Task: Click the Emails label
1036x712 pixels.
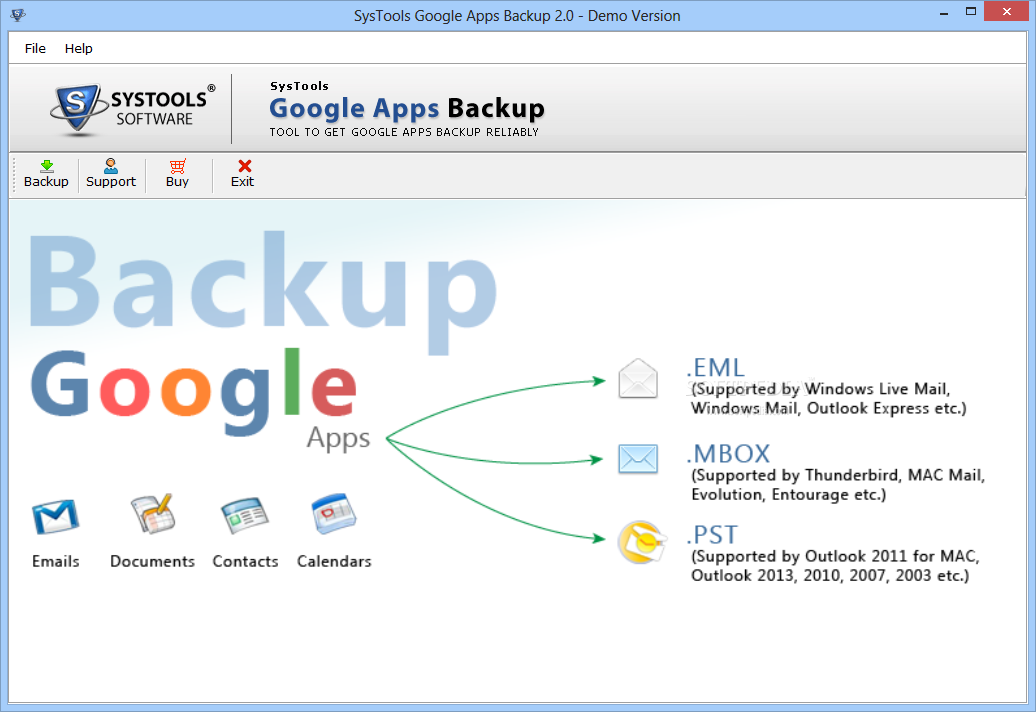Action: pos(56,561)
